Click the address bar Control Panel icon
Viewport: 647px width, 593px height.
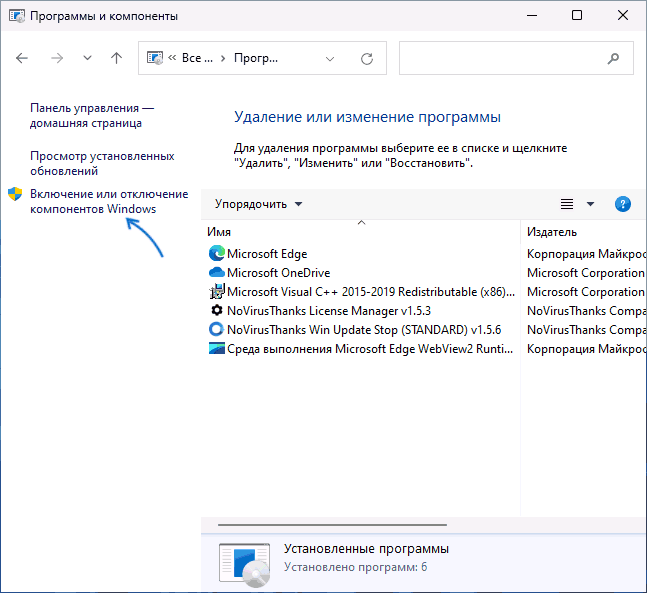(x=155, y=58)
